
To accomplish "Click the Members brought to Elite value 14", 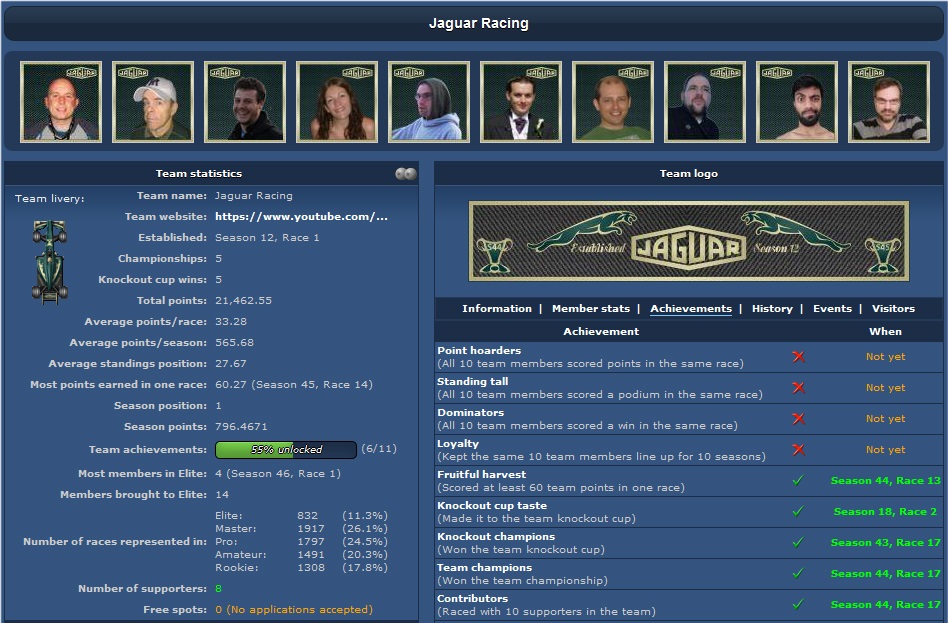I will coord(222,495).
